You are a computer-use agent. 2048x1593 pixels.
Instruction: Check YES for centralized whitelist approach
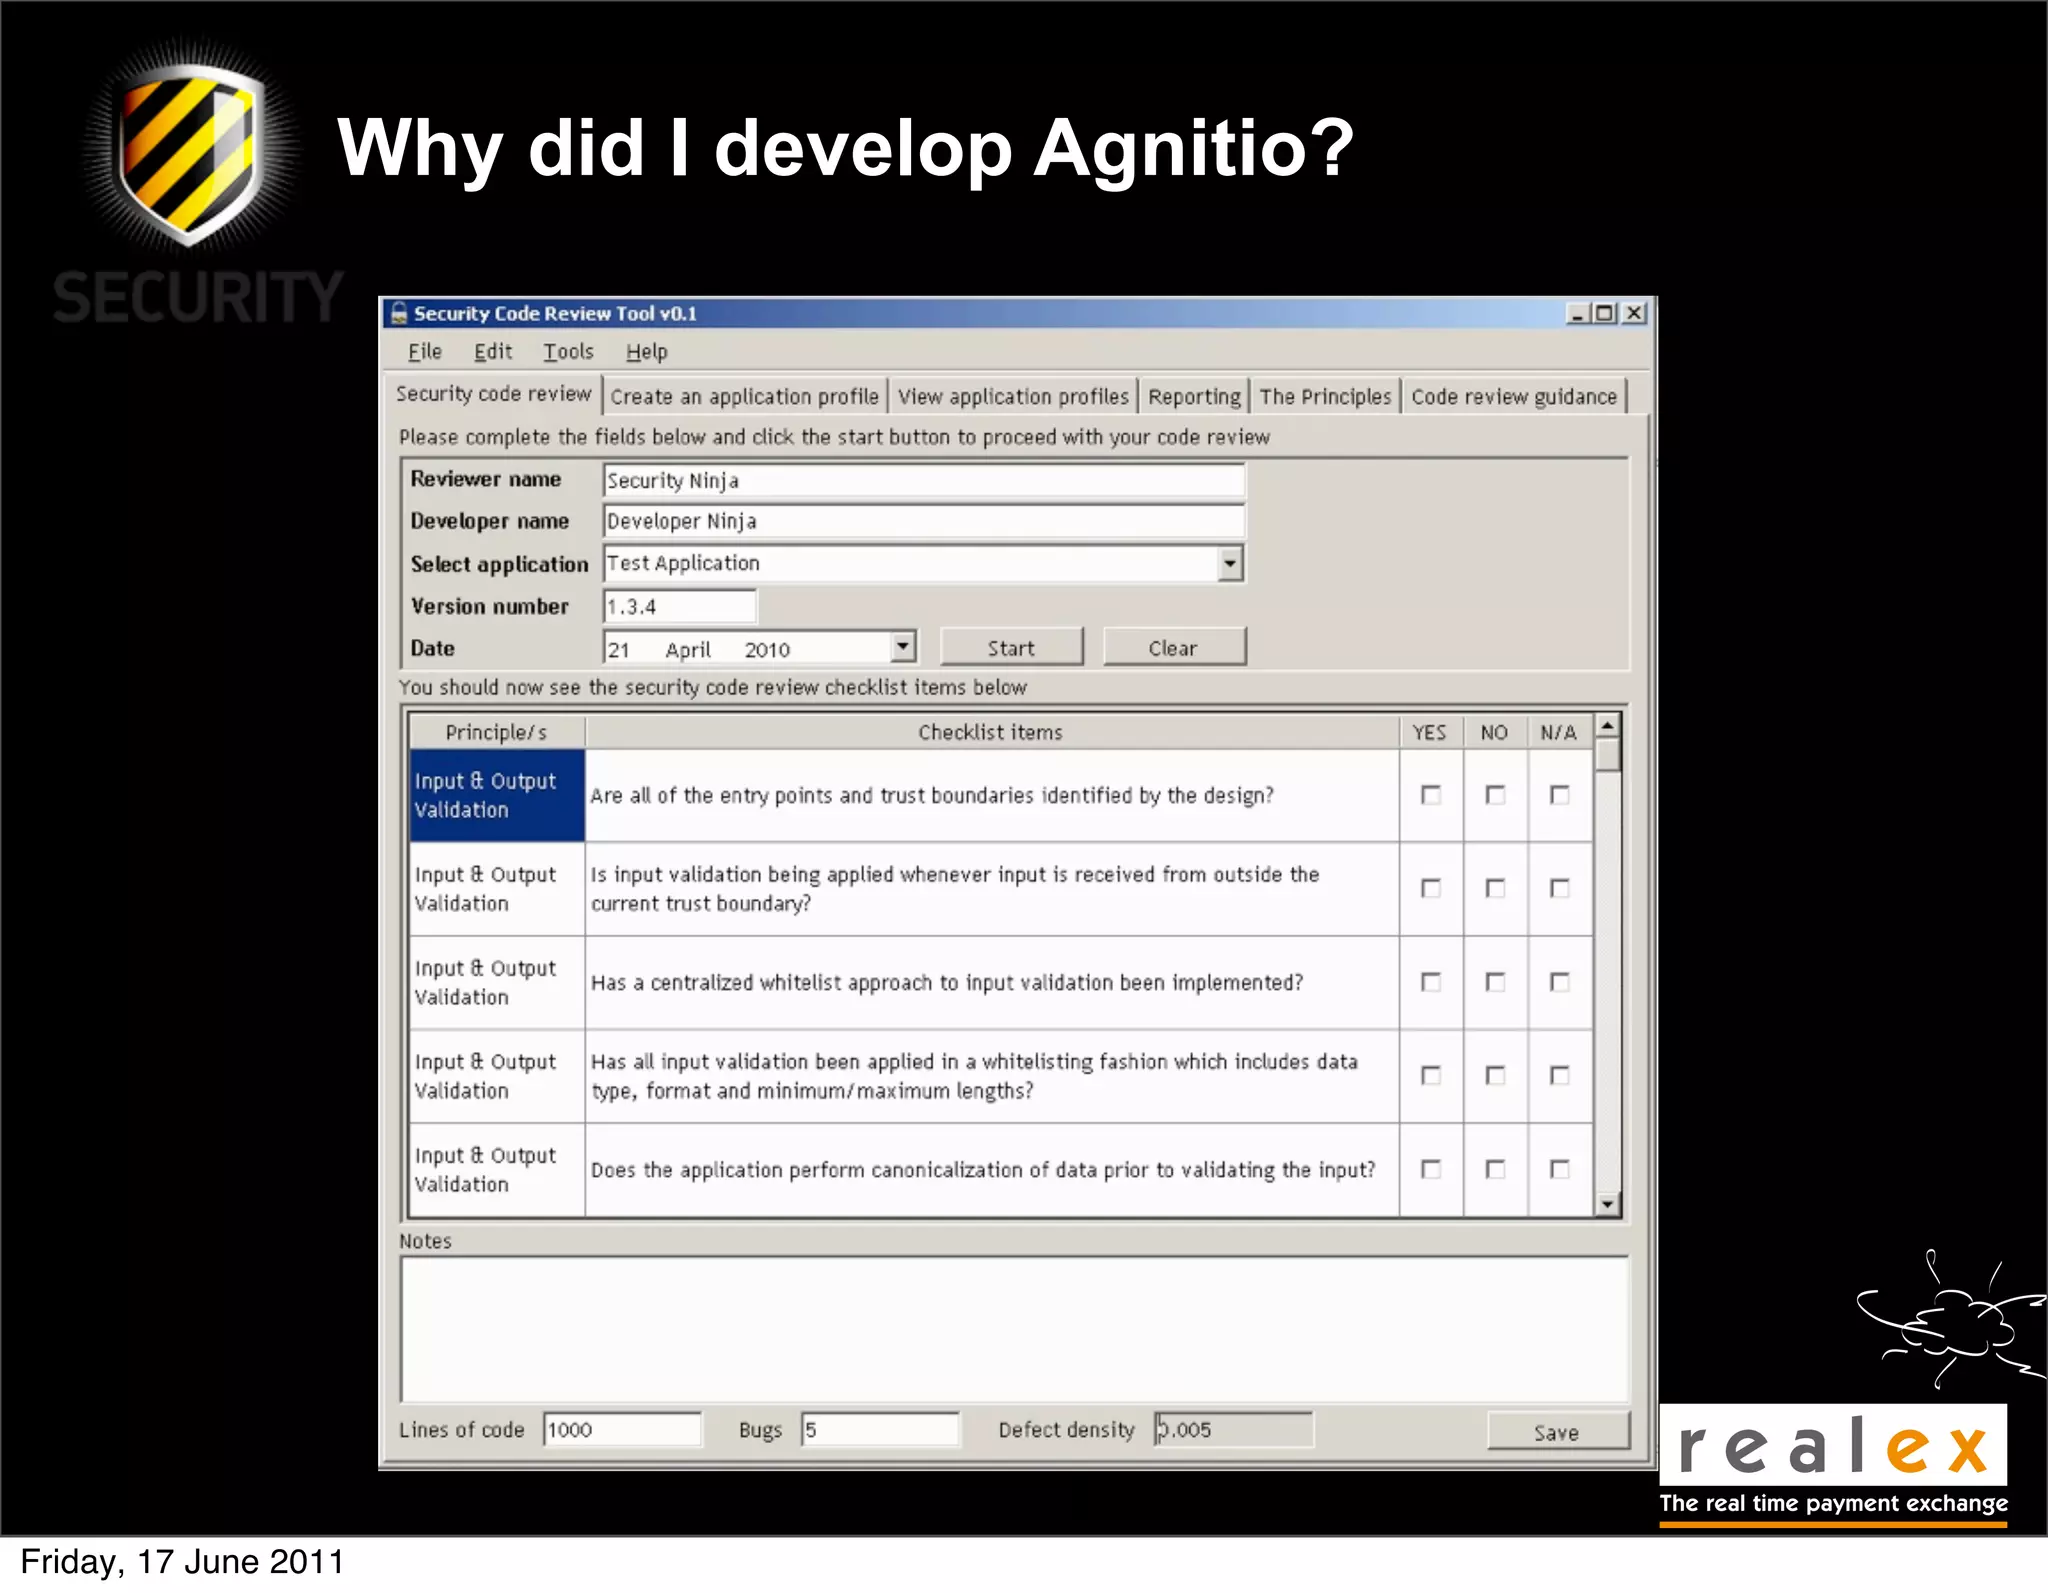point(1431,982)
